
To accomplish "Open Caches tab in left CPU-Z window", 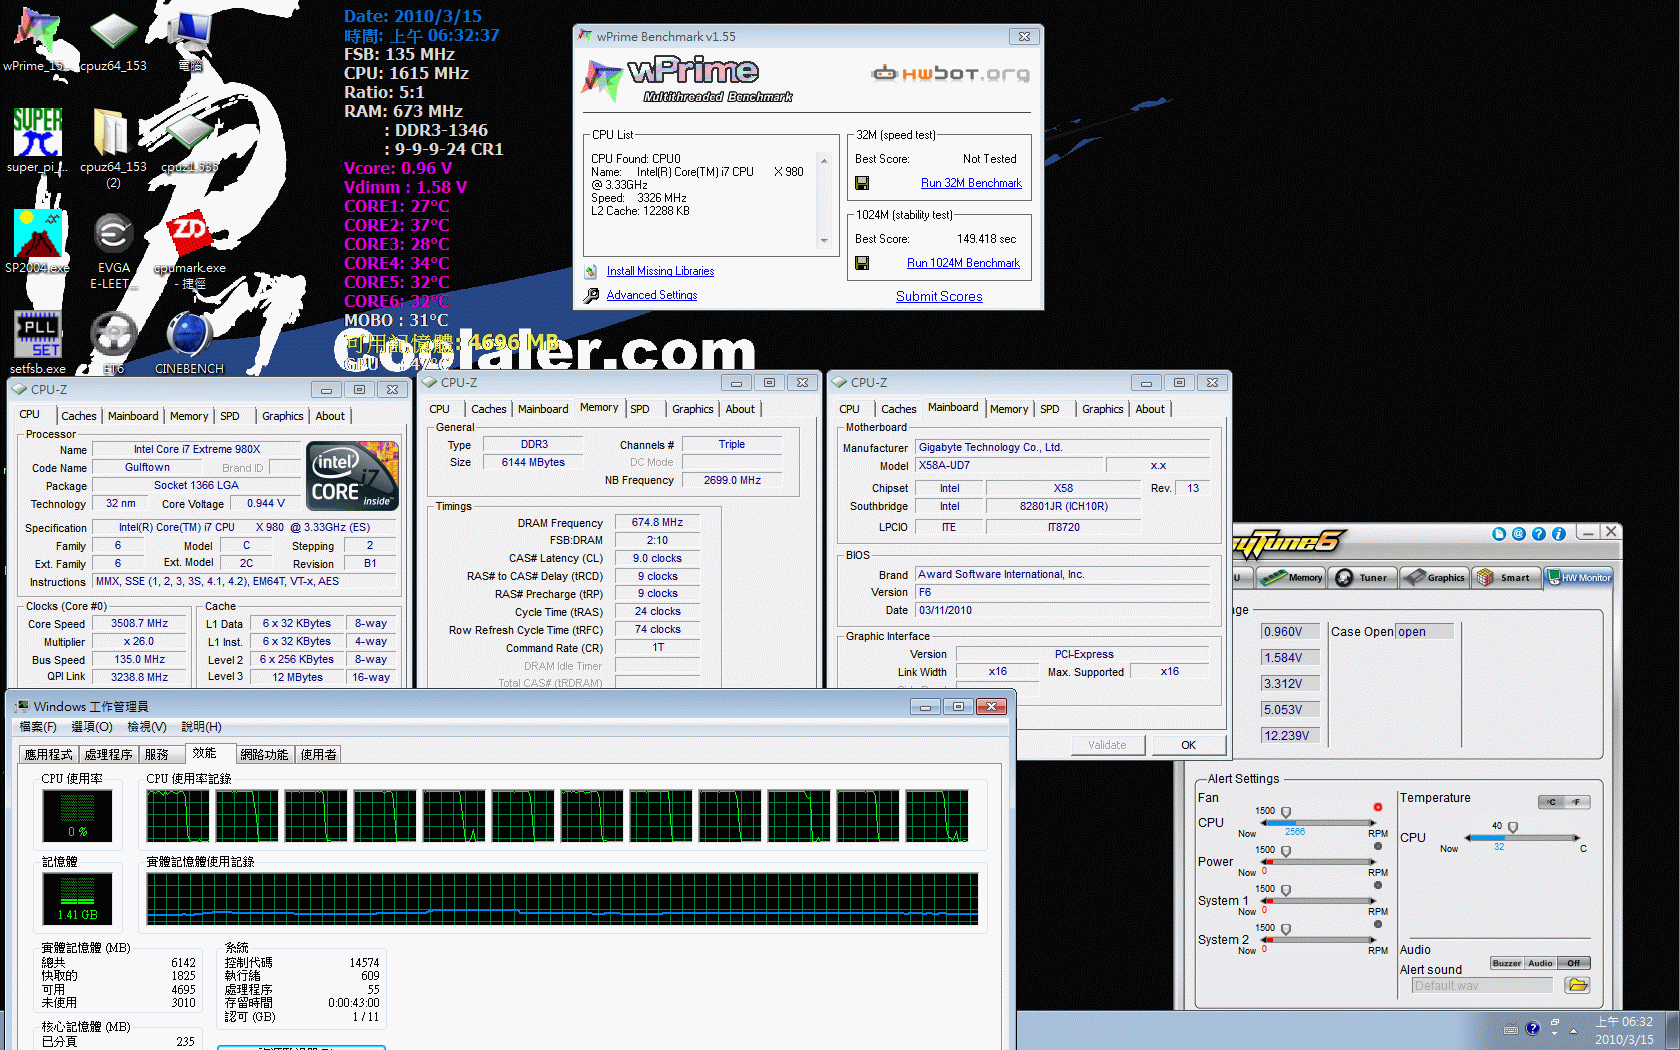I will [79, 416].
